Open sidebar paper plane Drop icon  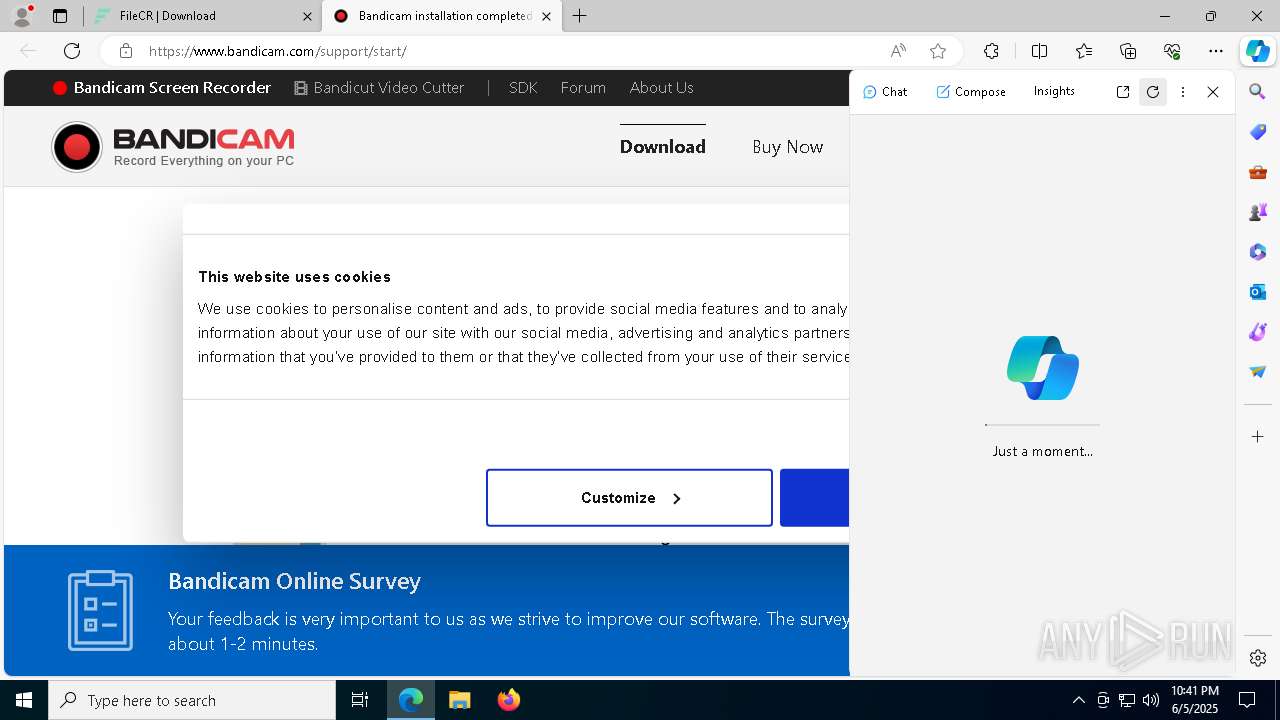coord(1258,372)
